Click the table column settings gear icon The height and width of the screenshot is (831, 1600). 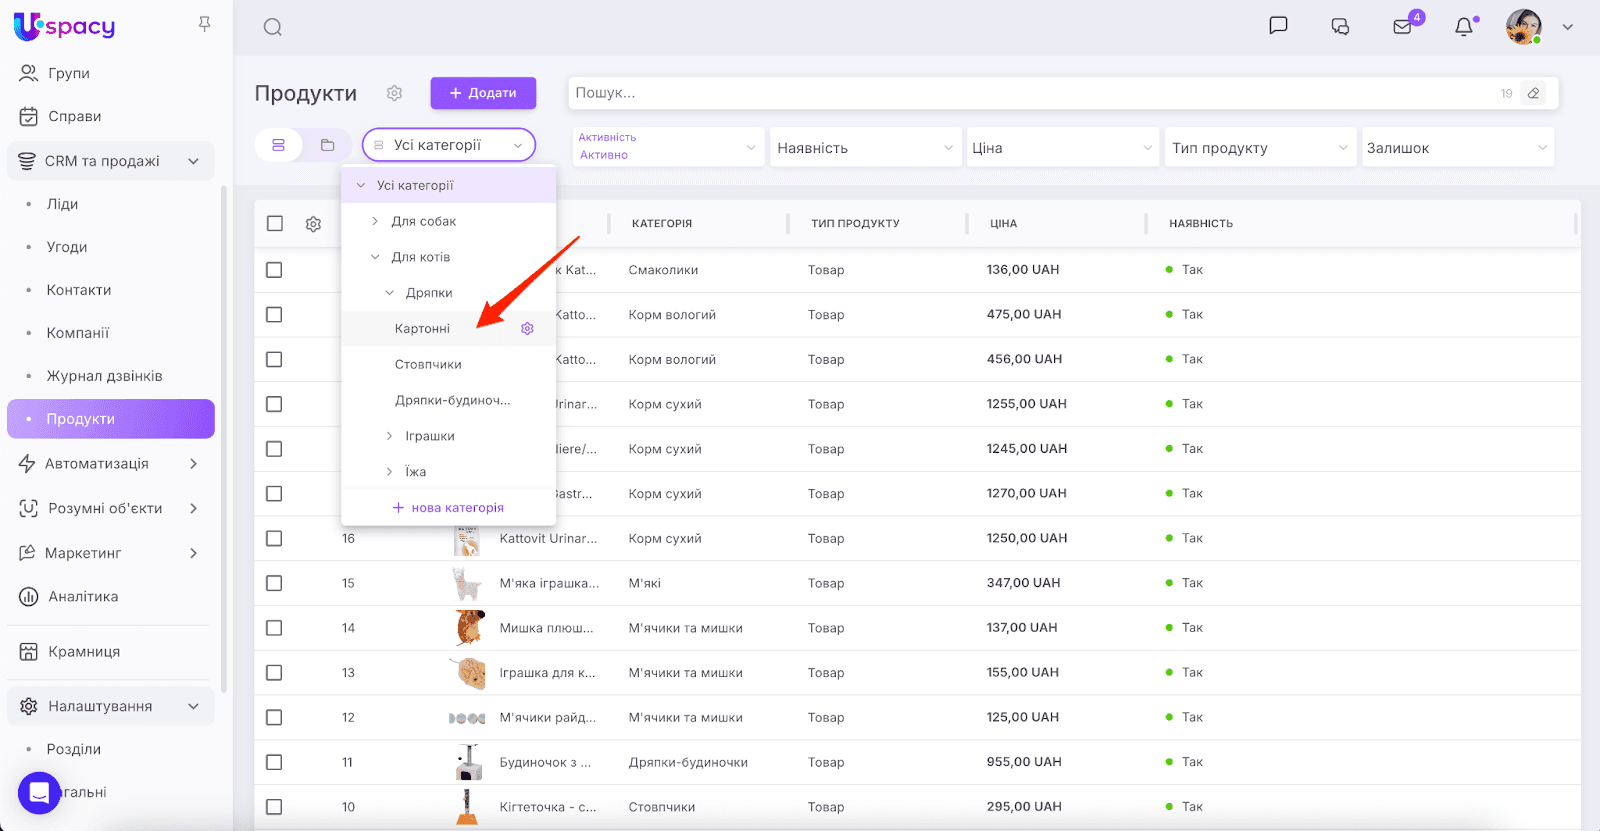[x=313, y=224]
